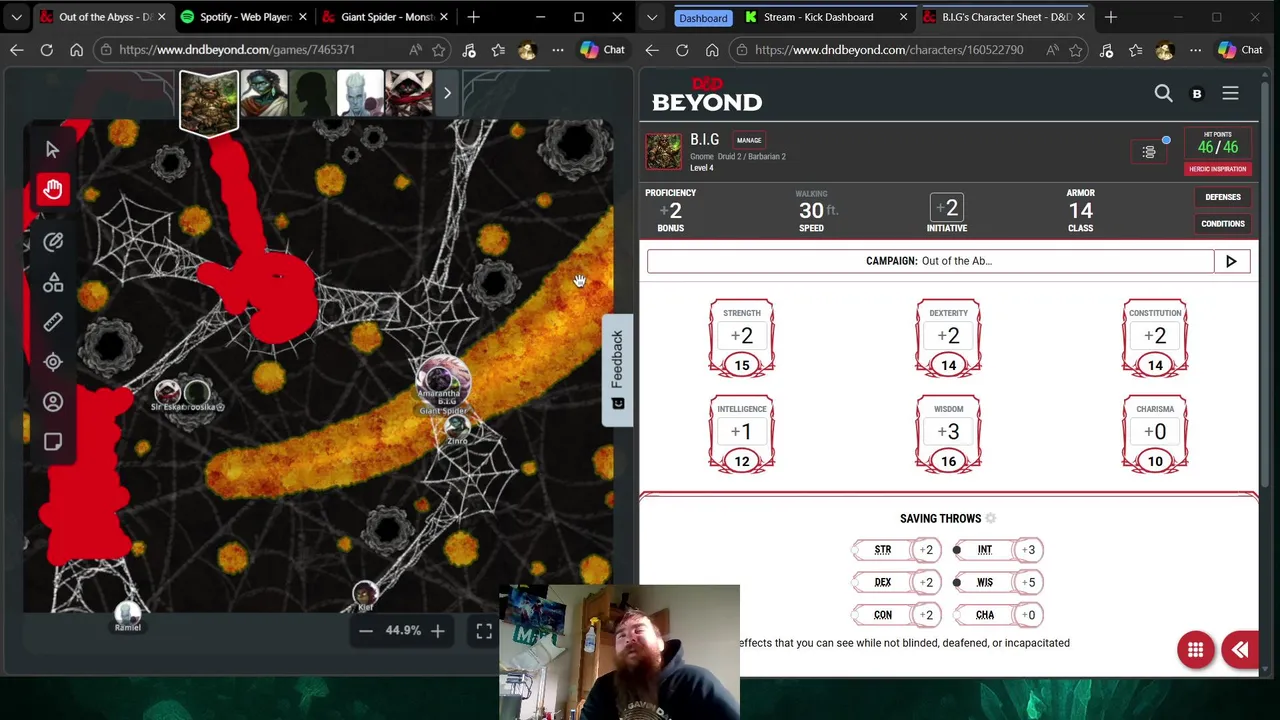Open the Feedback side tab on map

[x=617, y=370]
